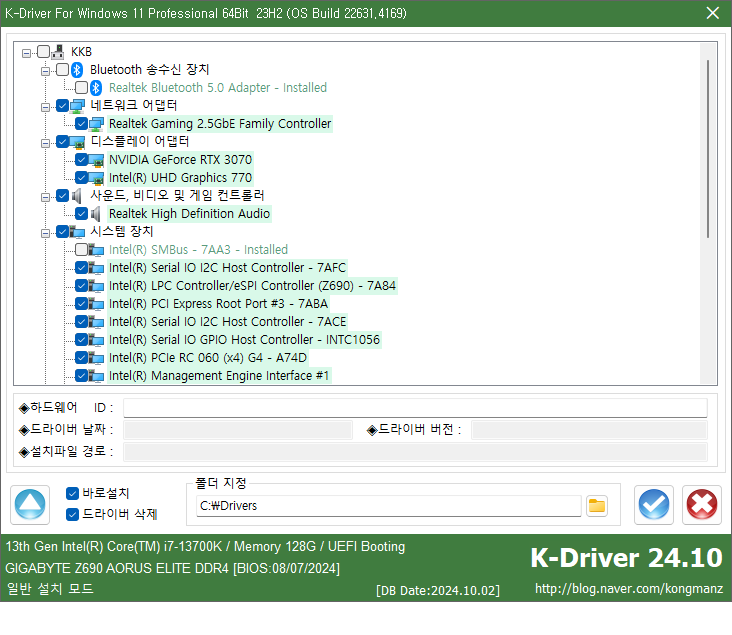Check the Realtek Bluetooth 5.0 Adapter checkbox

click(x=81, y=87)
